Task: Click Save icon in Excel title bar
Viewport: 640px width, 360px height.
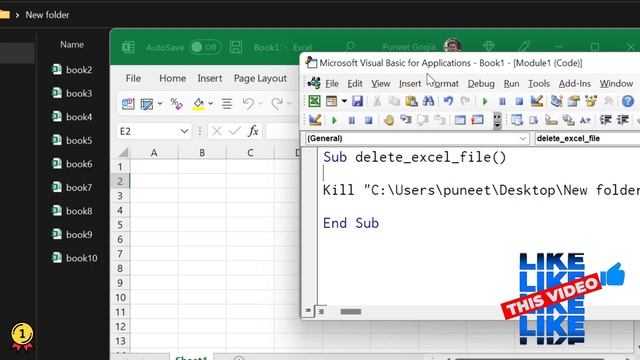Action: tap(236, 47)
